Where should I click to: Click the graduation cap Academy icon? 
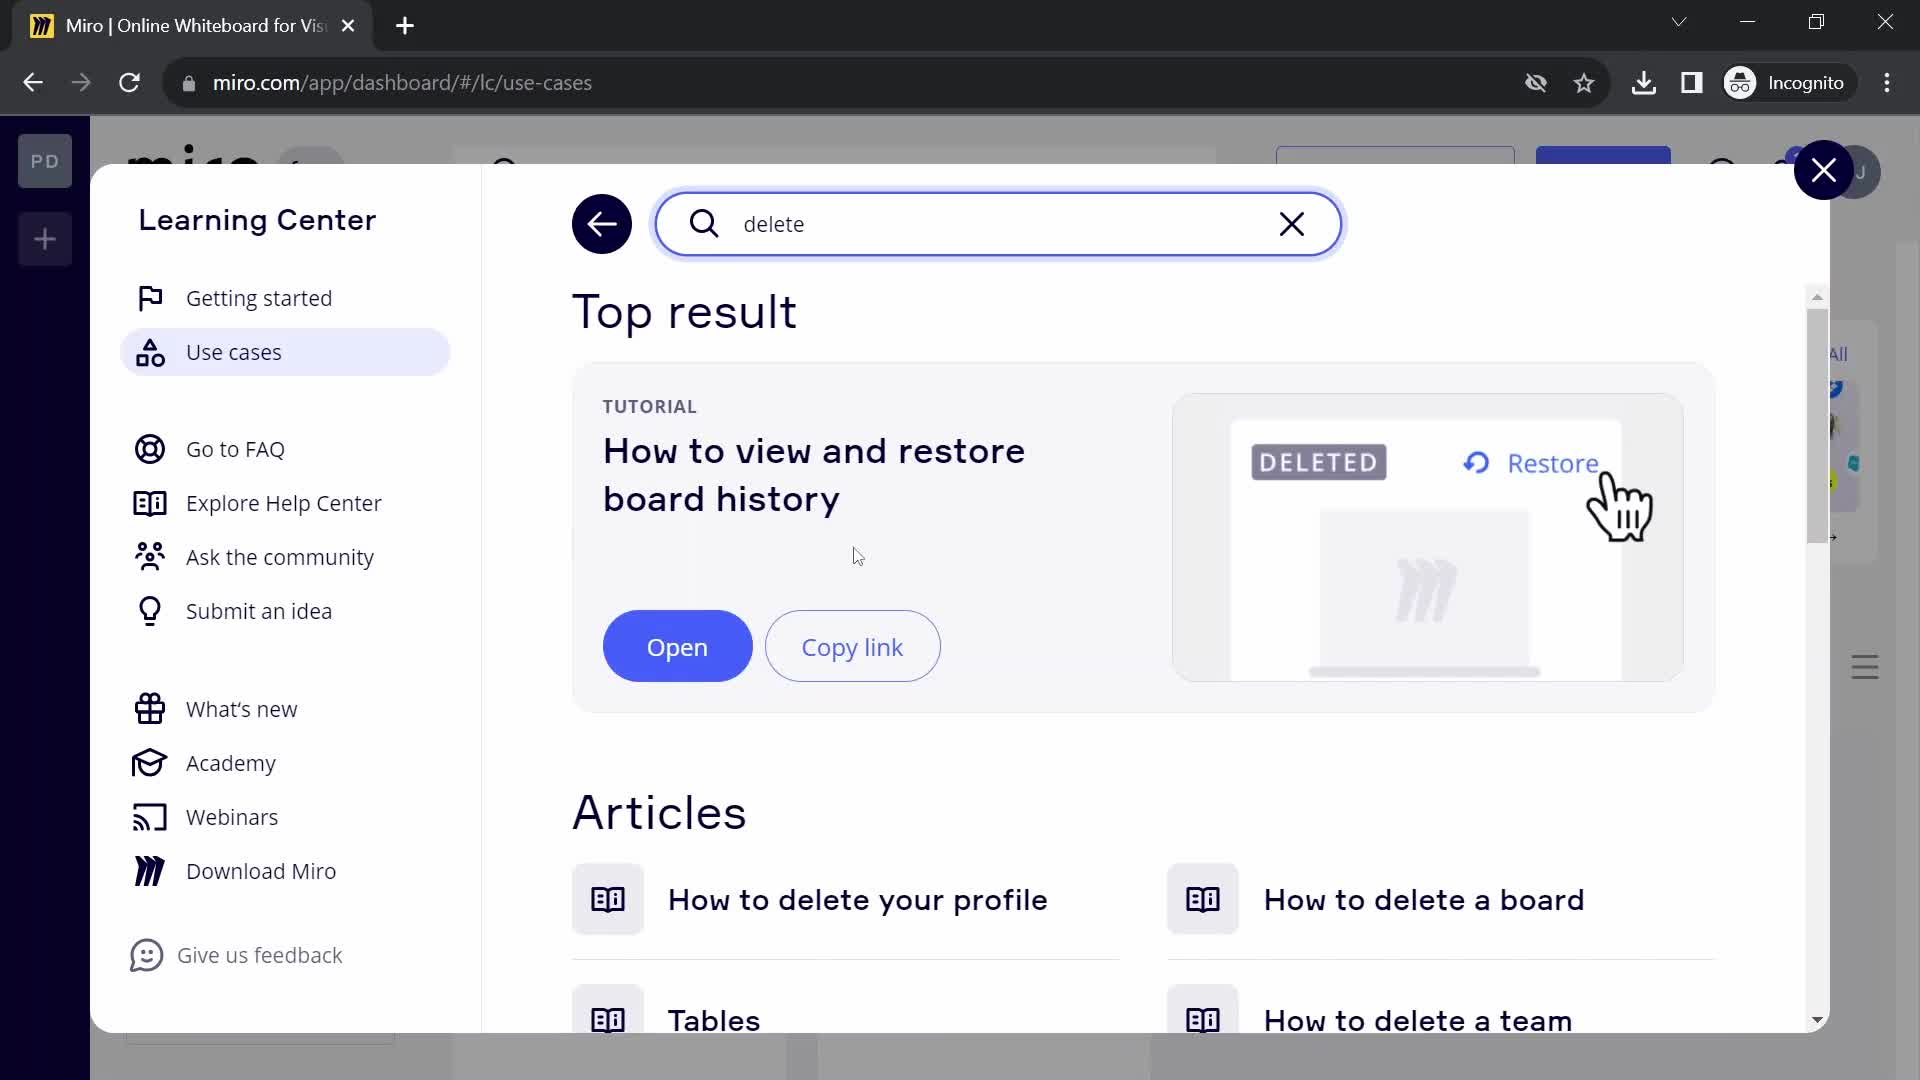tap(150, 763)
